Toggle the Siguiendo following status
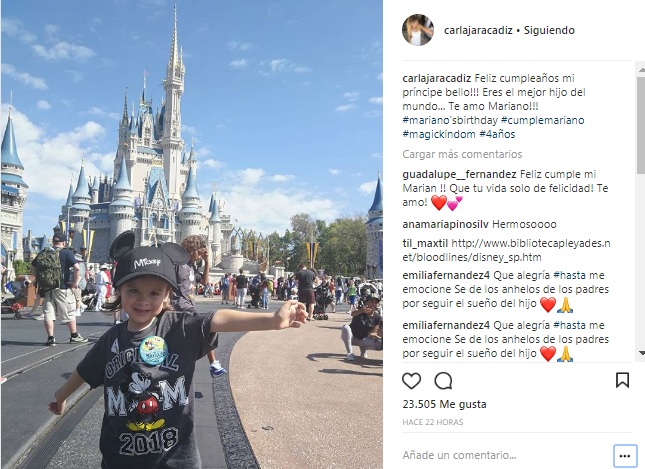Viewport: 645px width, 469px height. point(549,30)
